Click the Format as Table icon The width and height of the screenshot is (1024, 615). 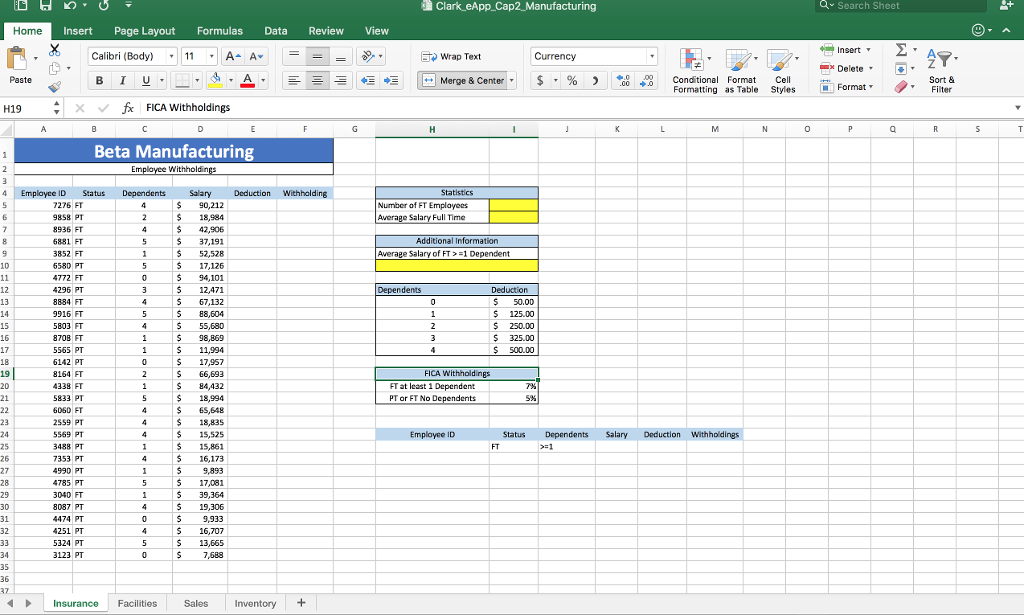(x=741, y=70)
